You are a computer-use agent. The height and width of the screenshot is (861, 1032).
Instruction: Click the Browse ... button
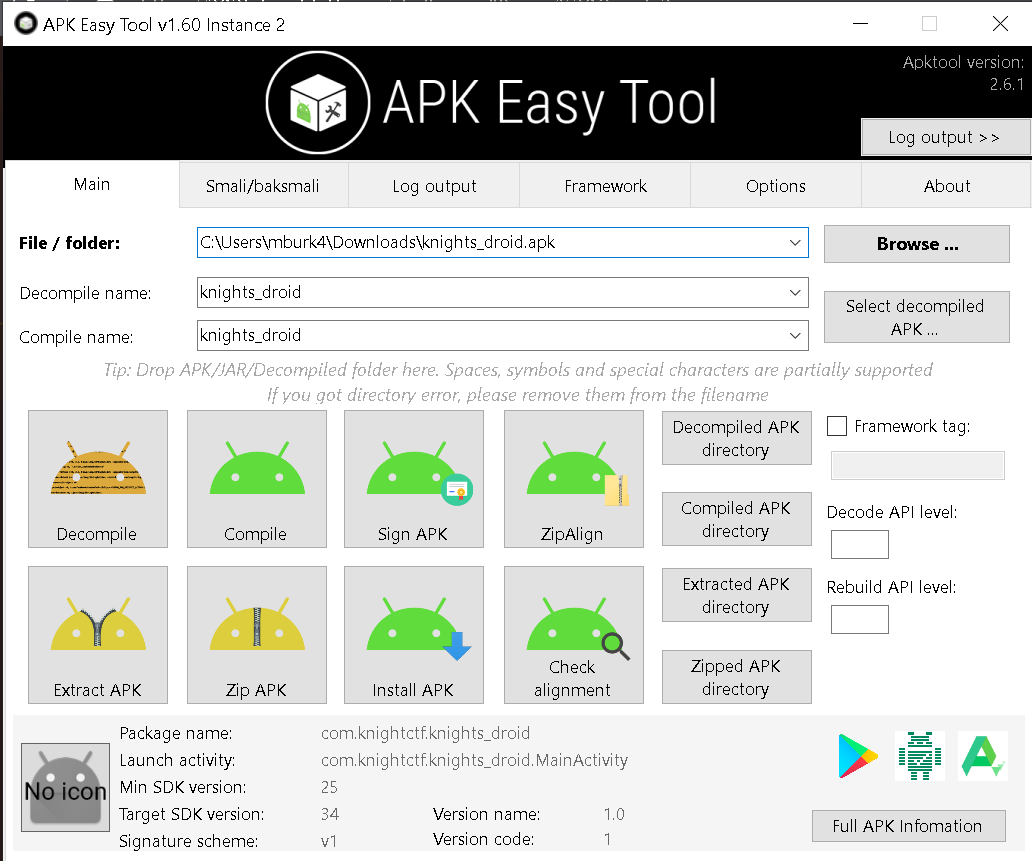tap(917, 244)
